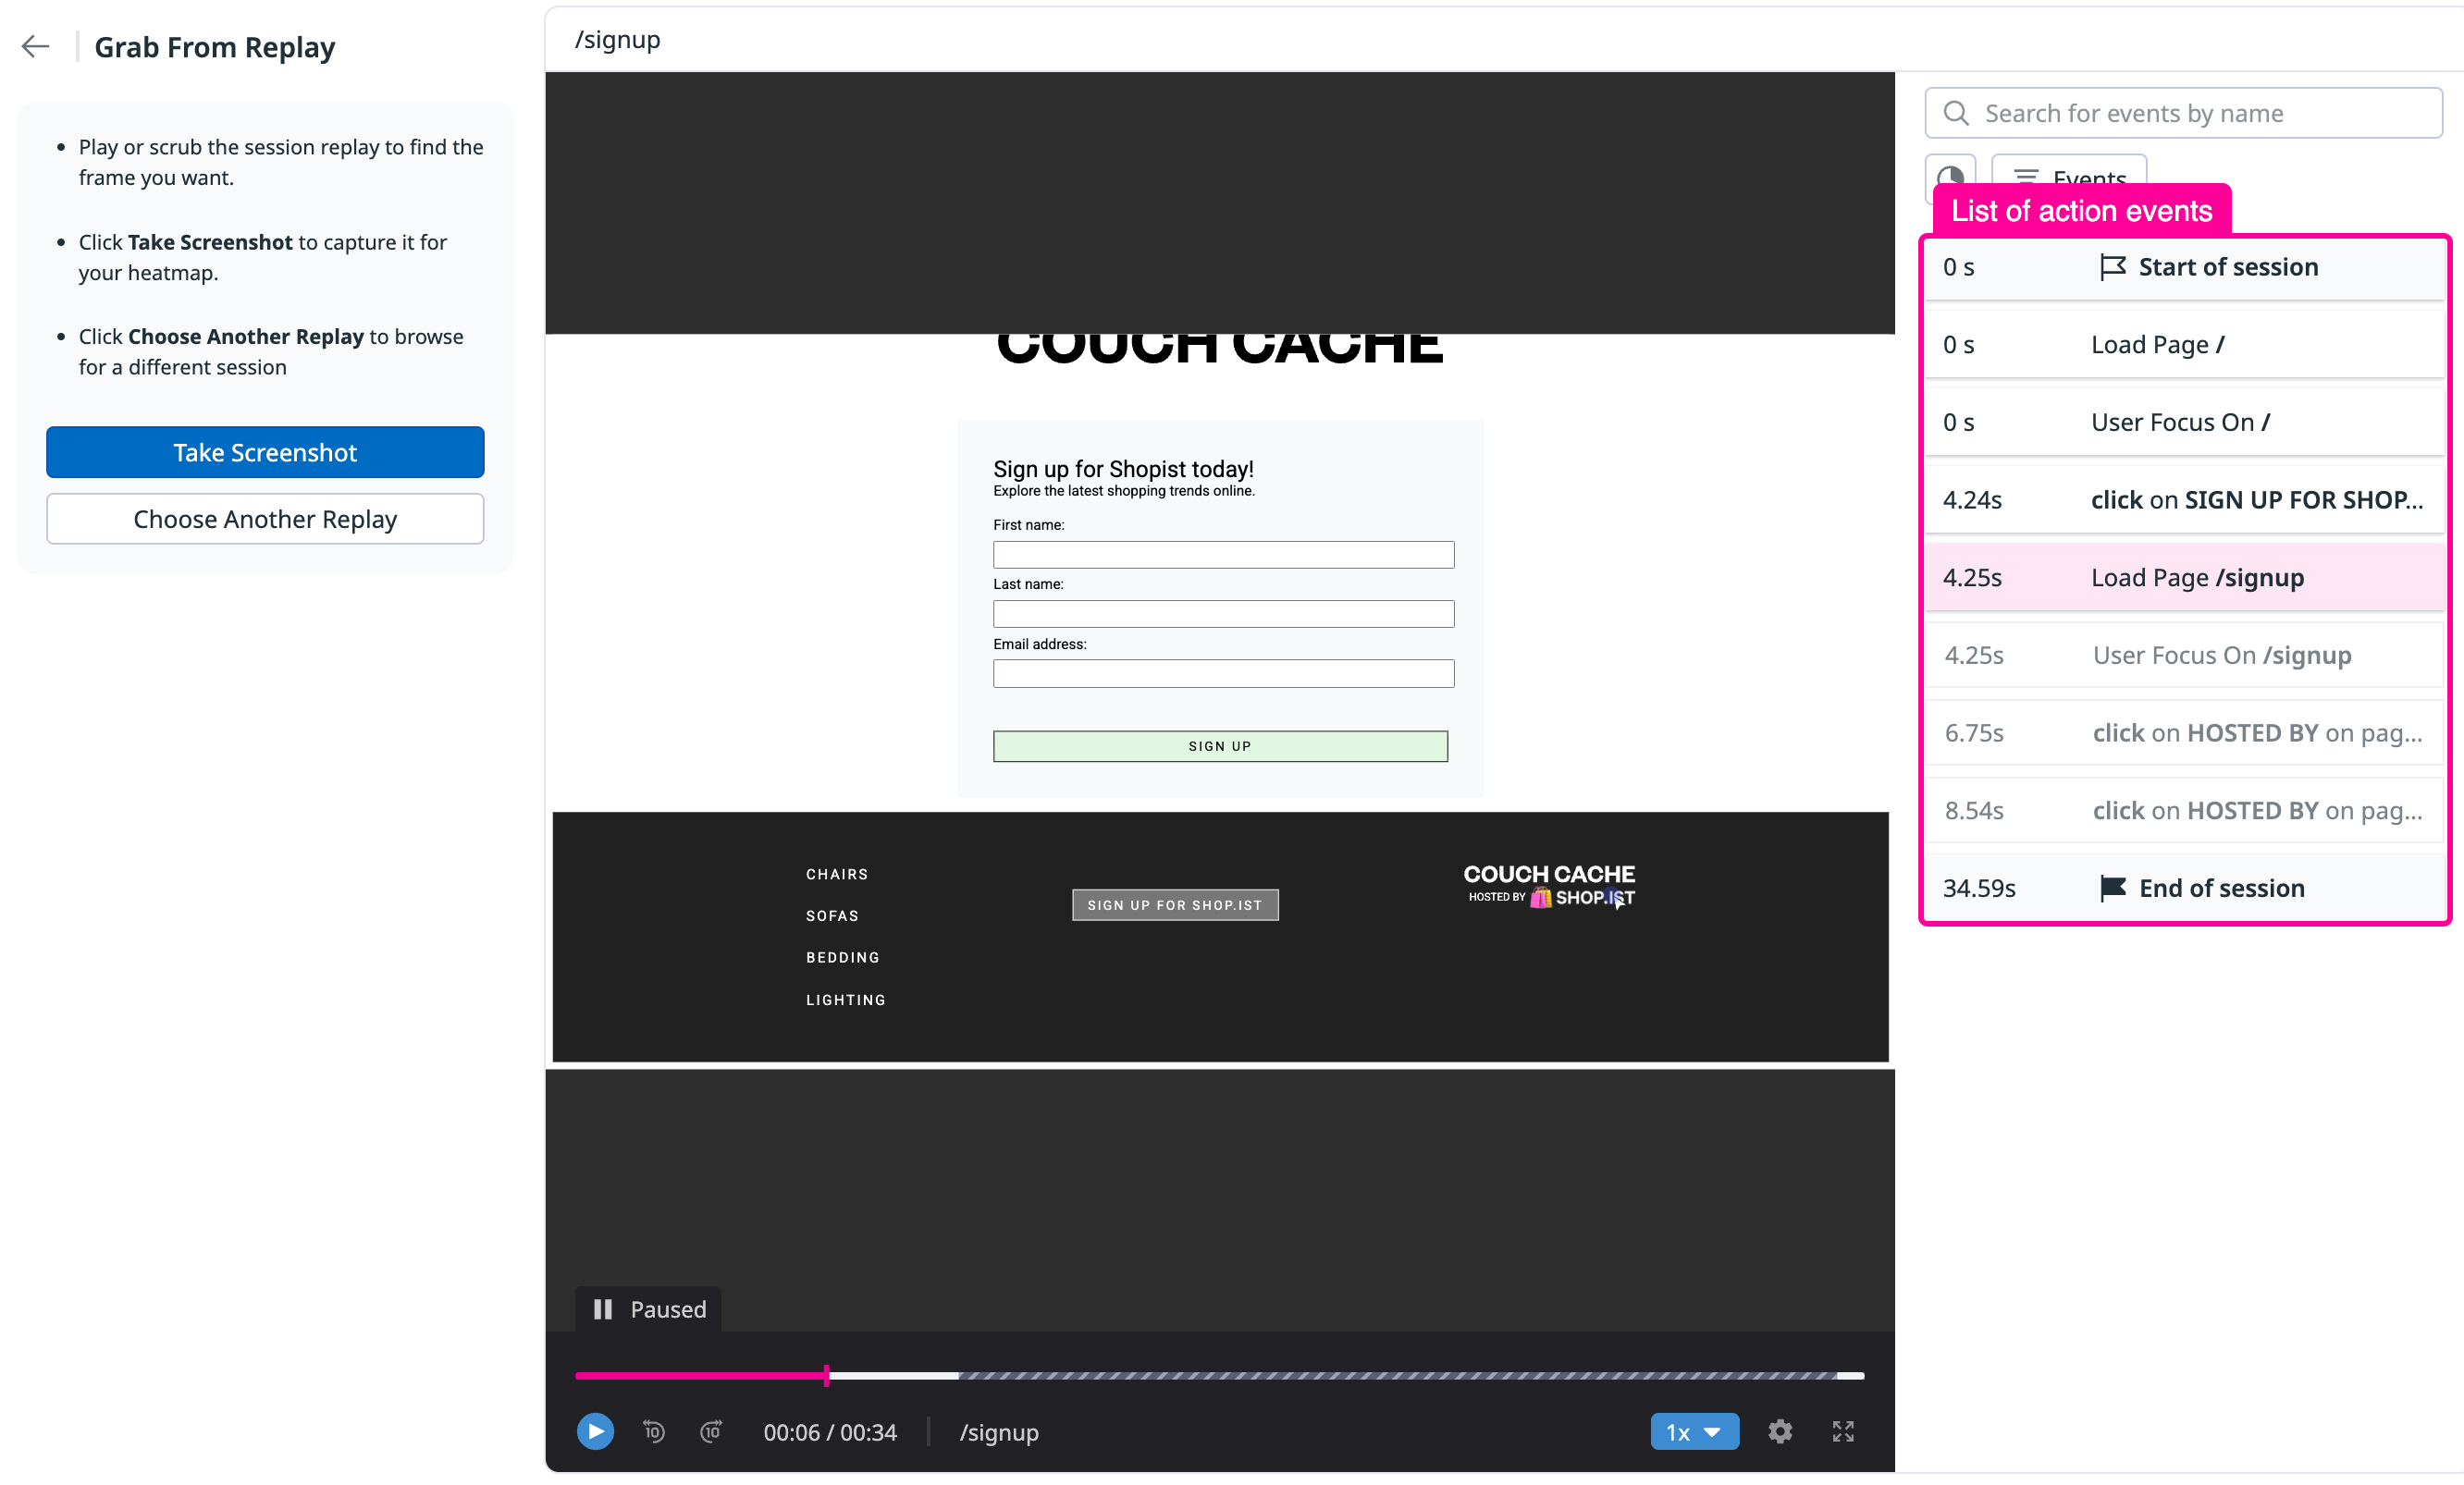Select the 6.75s click on HOSTED BY event
Viewport: 2464px width, 1485px height.
[x=2185, y=733]
